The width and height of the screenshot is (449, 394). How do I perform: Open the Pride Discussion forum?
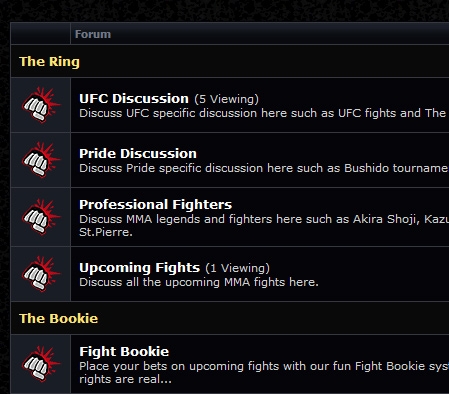tap(138, 154)
